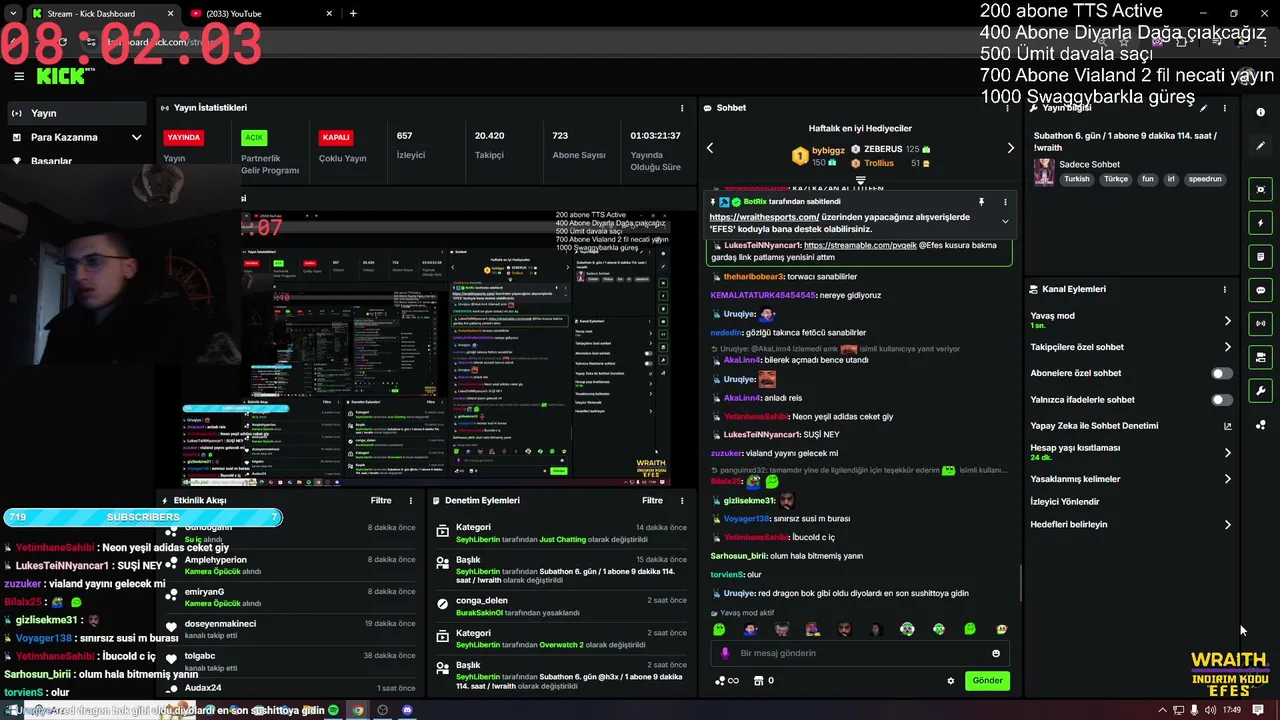Click the lightning bolt sidebar icon
Screen dimensions: 1280x720
[1260, 223]
